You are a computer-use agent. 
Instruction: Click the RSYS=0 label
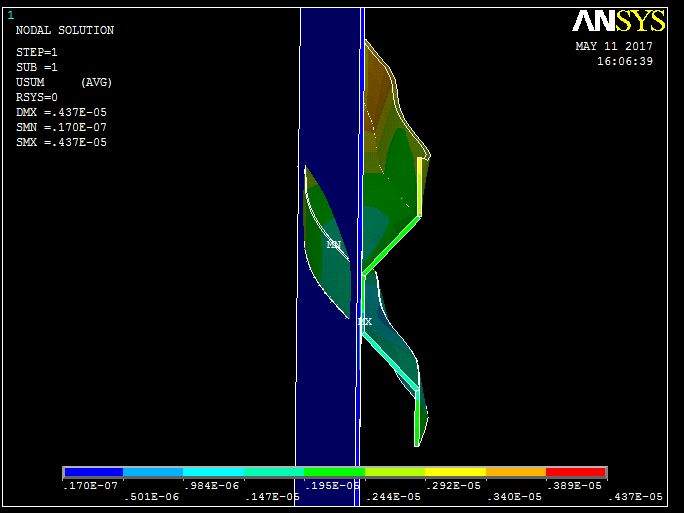click(37, 97)
